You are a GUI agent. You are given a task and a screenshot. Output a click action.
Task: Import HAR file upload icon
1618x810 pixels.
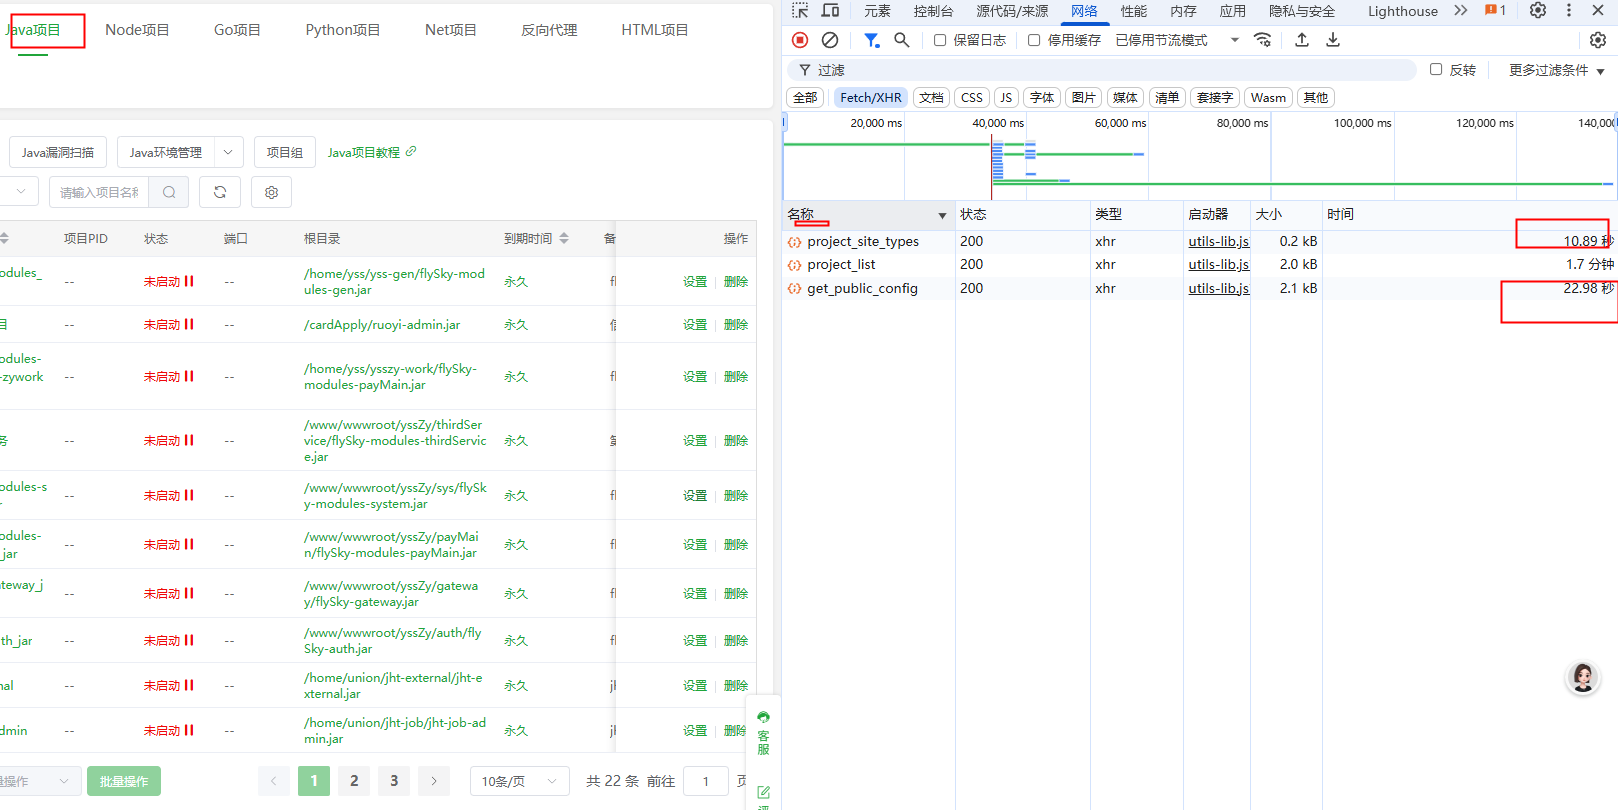click(x=1301, y=40)
